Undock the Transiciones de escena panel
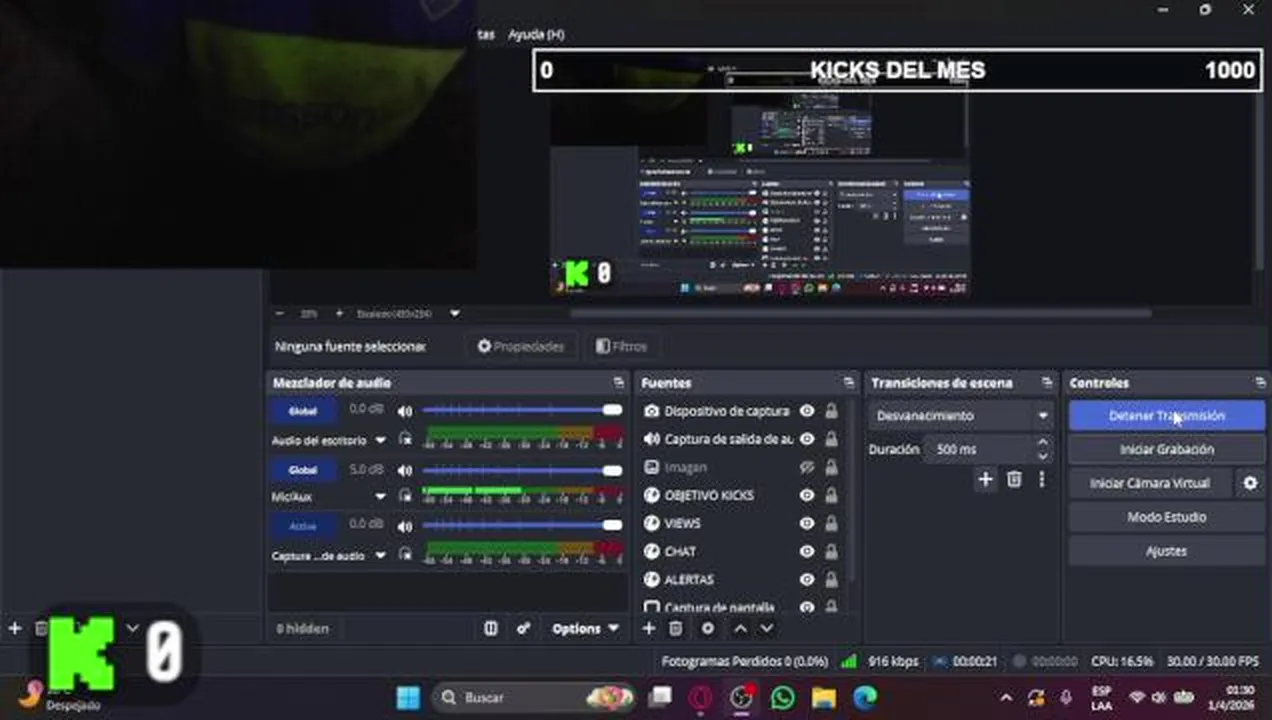 click(1047, 383)
